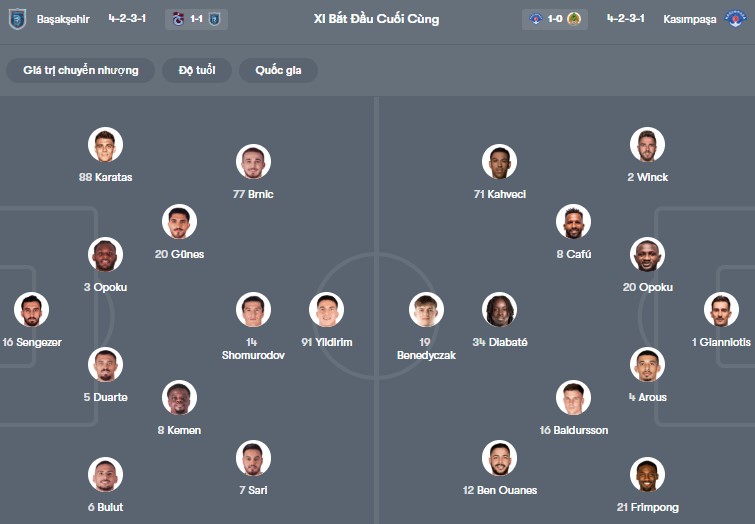Click the Başakşehir club crest icon
The width and height of the screenshot is (755, 524).
point(16,18)
